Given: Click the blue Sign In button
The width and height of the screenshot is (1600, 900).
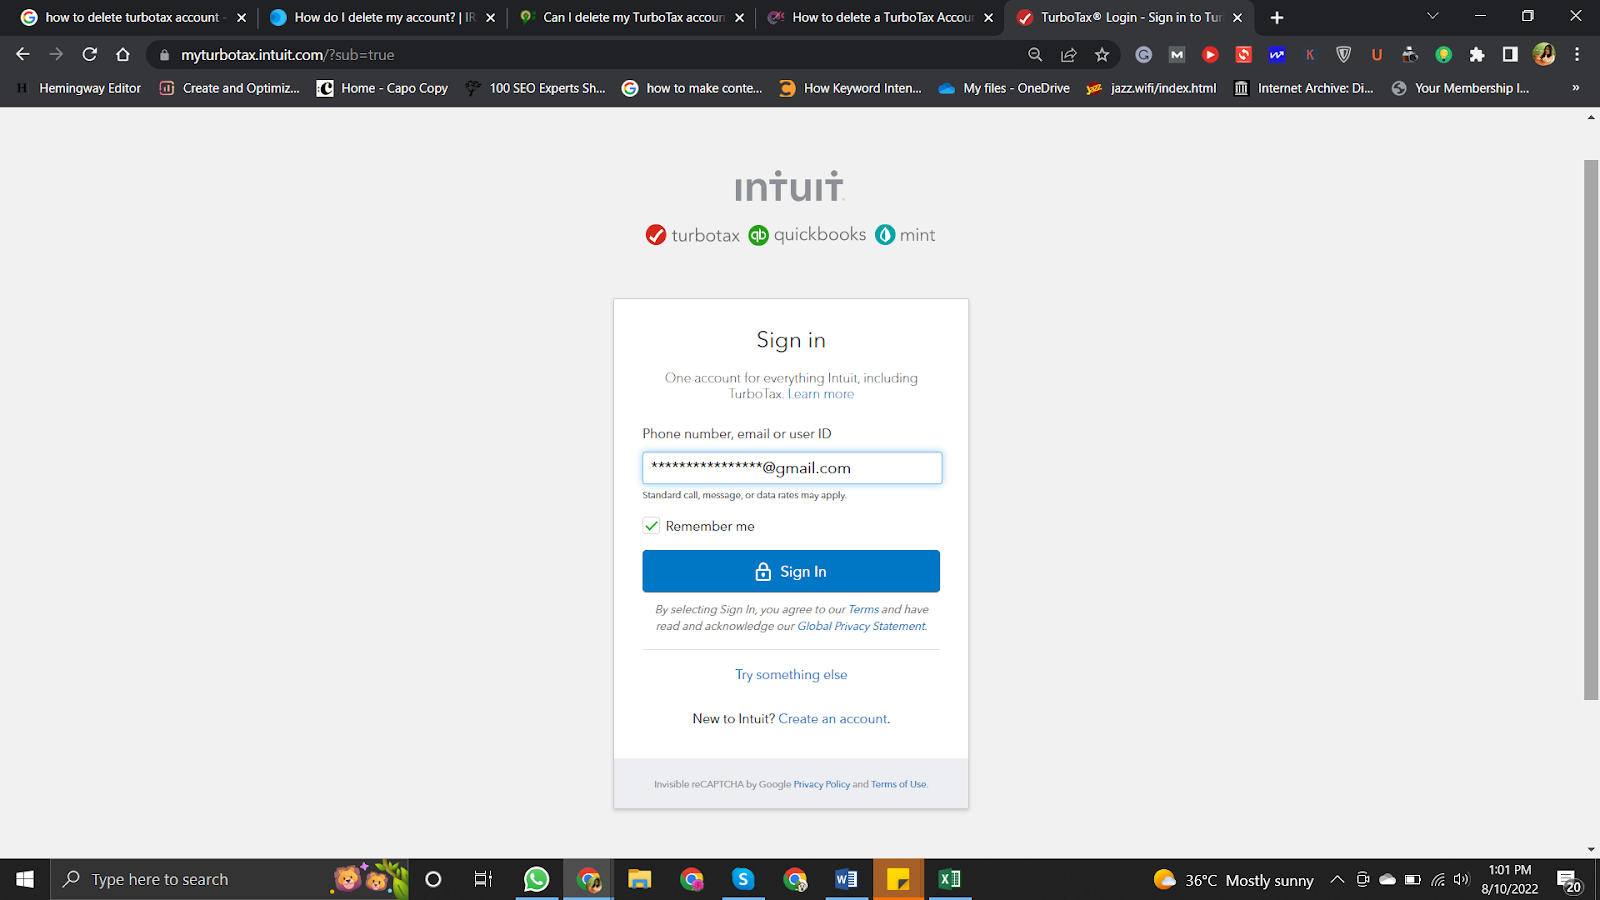Looking at the screenshot, I should [791, 571].
